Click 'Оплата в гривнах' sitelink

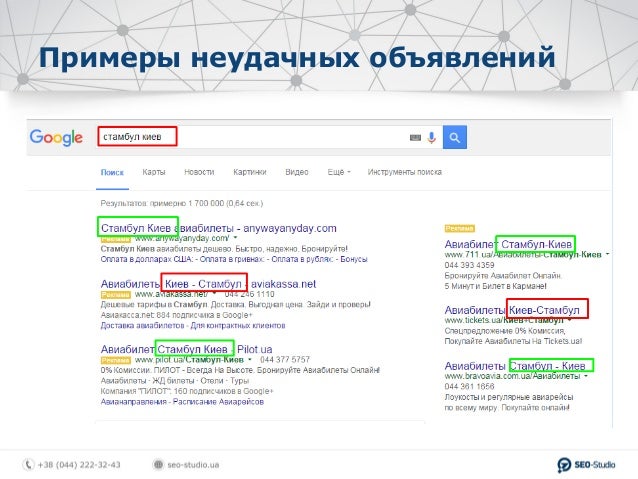pos(232,259)
